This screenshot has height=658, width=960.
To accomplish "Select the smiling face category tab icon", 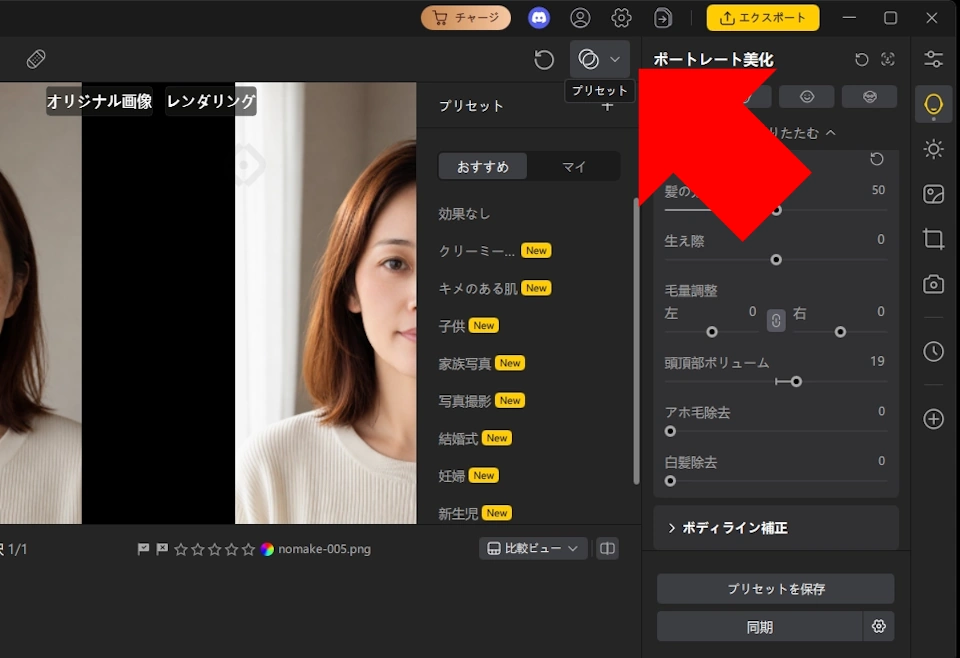I will (x=807, y=97).
